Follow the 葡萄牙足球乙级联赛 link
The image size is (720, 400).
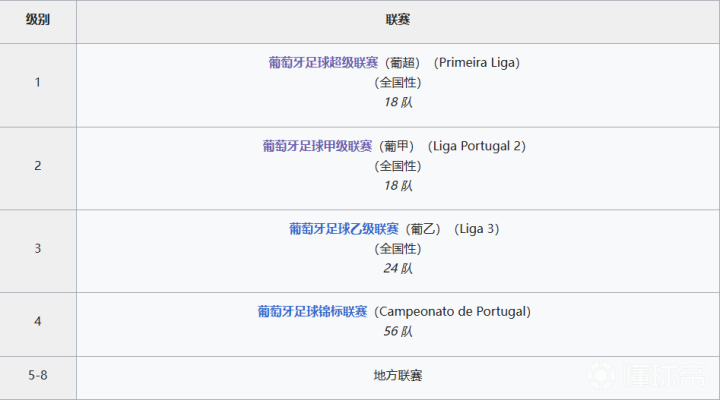(344, 229)
